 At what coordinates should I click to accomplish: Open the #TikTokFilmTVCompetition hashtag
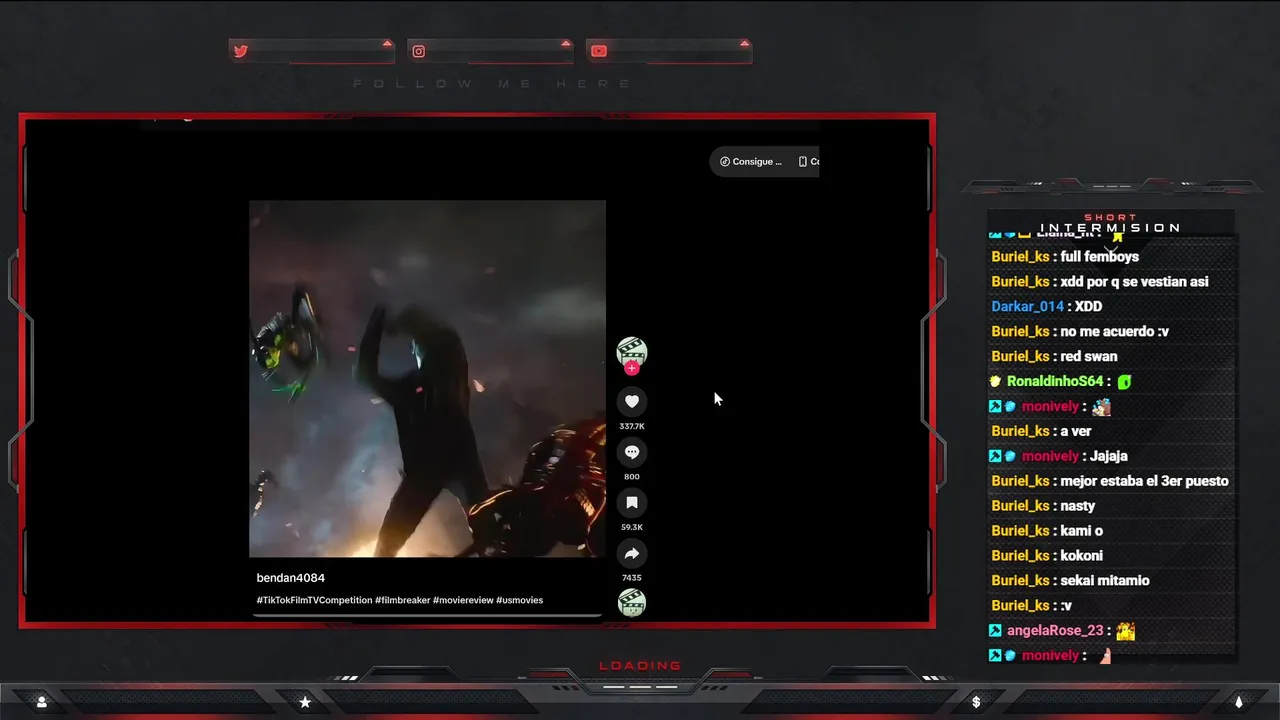click(x=314, y=600)
